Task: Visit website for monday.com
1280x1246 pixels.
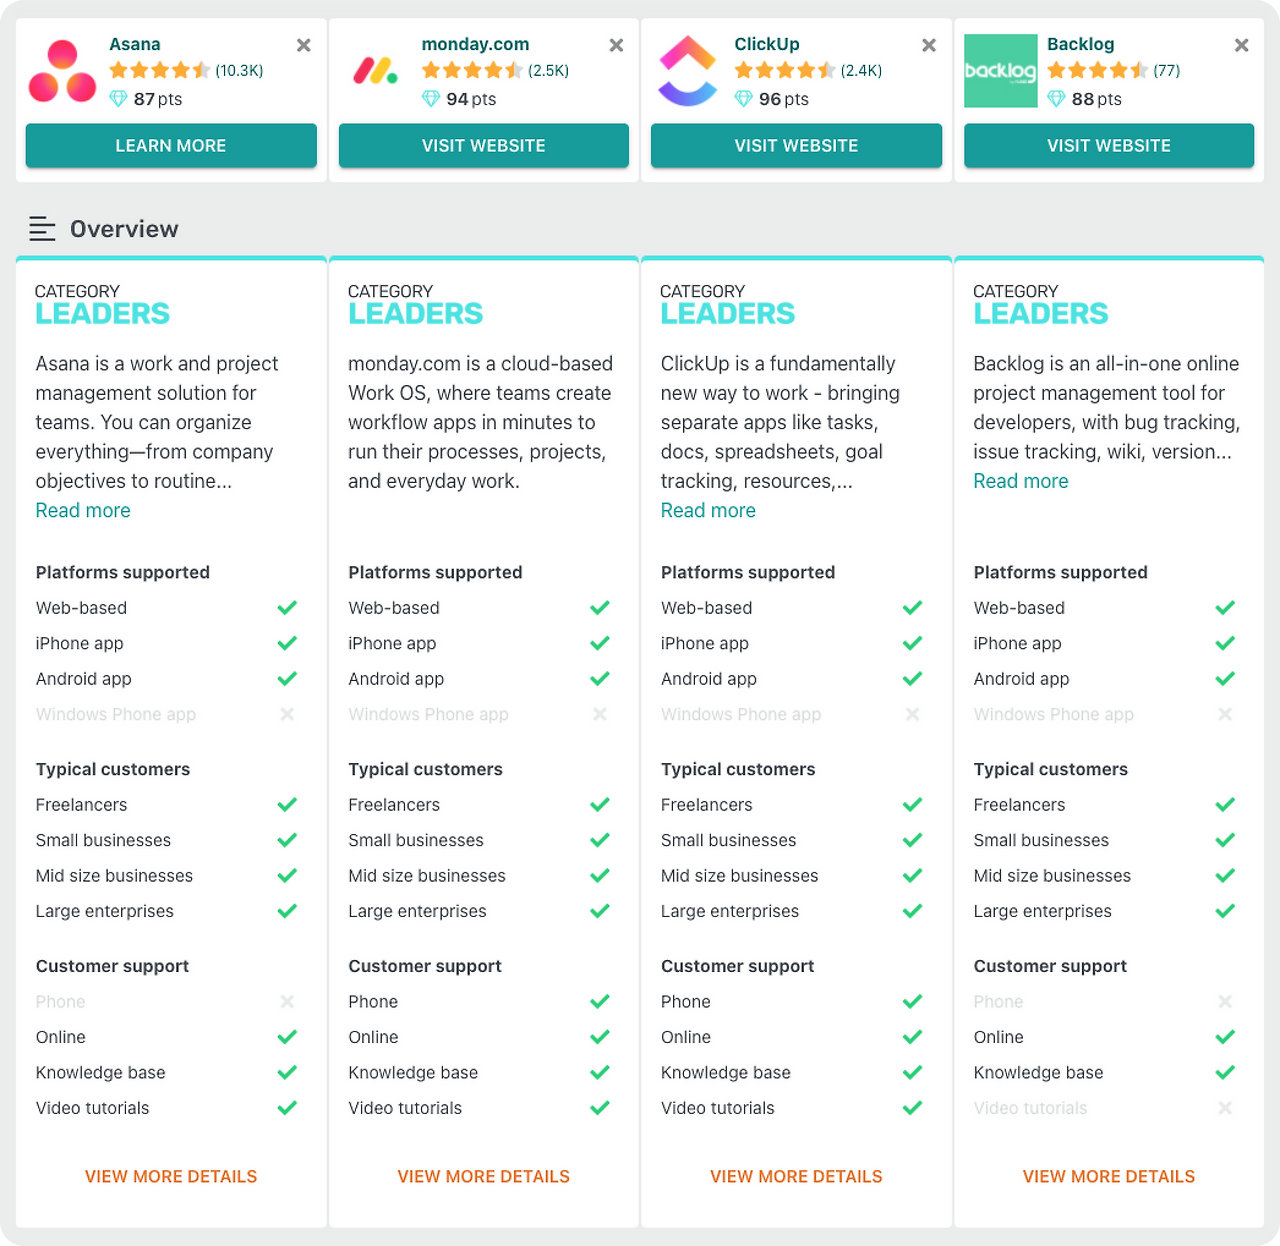Action: [484, 146]
